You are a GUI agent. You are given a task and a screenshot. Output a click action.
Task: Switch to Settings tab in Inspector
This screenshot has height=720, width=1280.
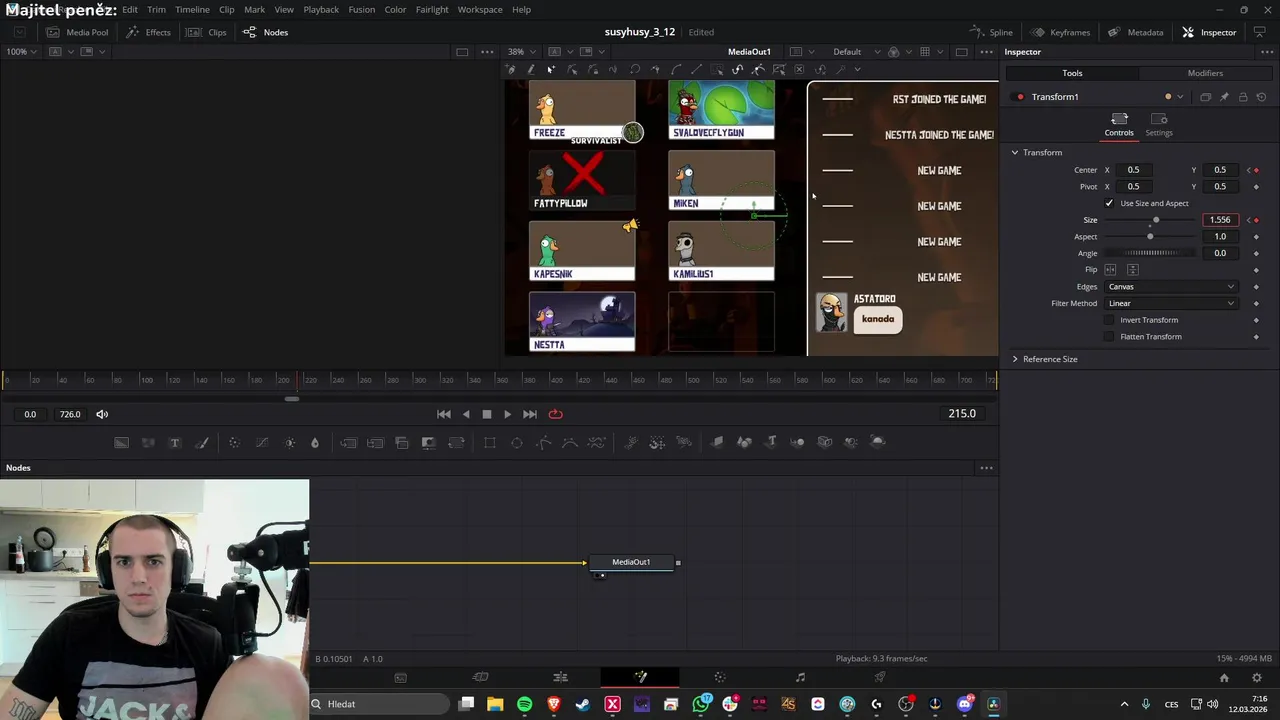click(x=1159, y=125)
